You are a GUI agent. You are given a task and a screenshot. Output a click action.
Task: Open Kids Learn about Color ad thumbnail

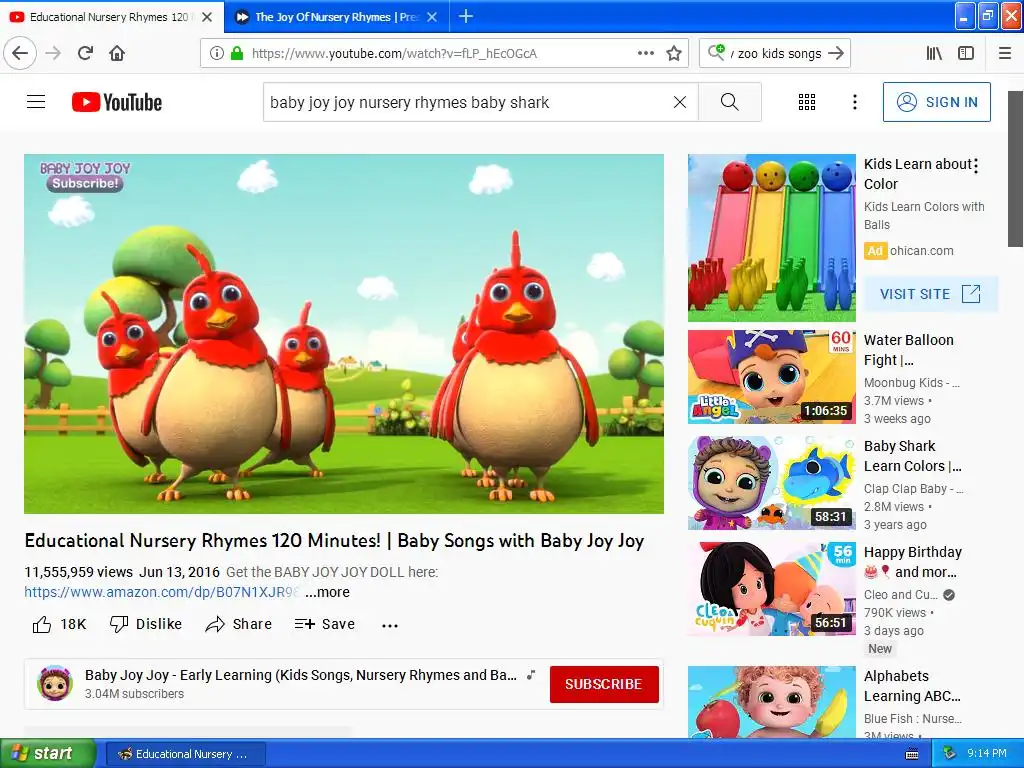click(x=771, y=238)
